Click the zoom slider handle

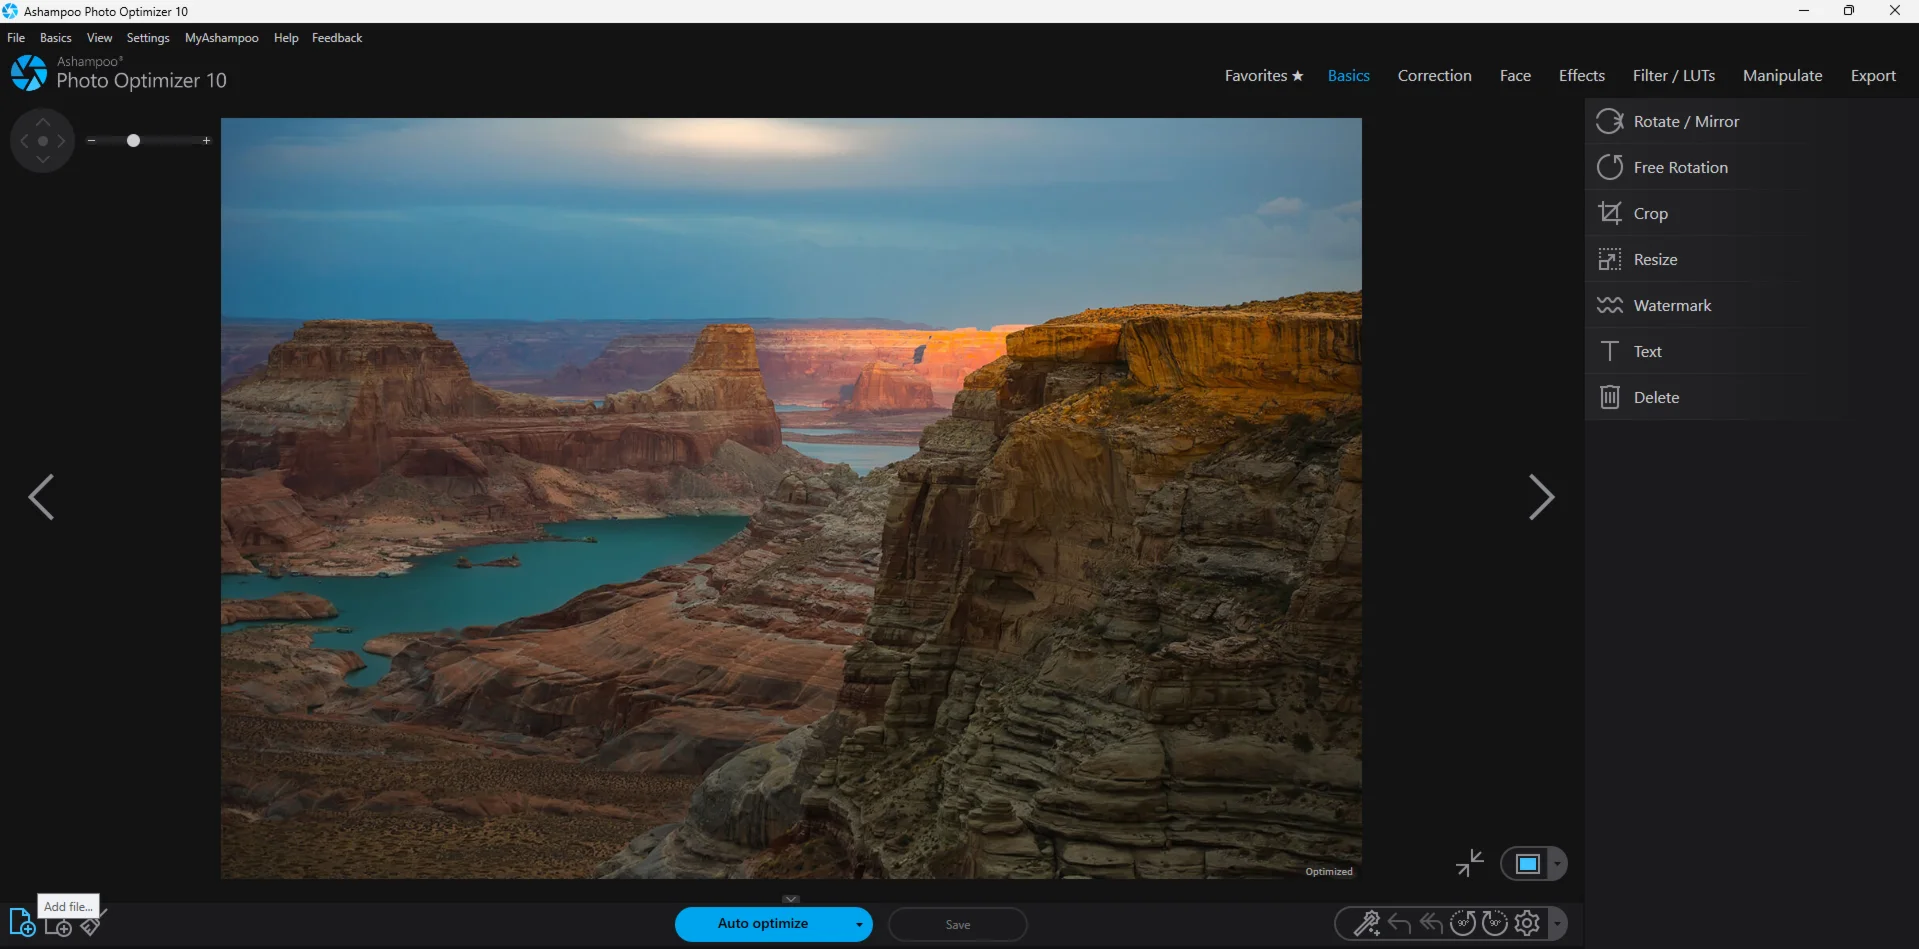point(133,141)
